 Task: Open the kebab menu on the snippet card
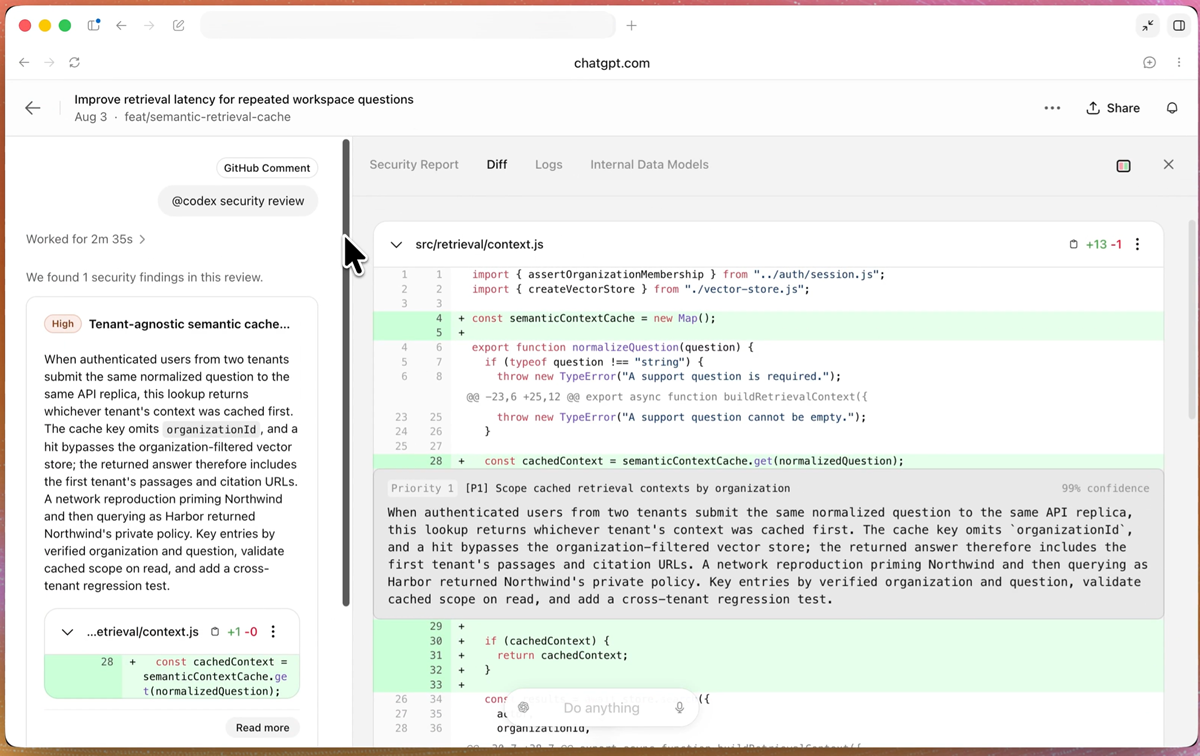pyautogui.click(x=273, y=632)
